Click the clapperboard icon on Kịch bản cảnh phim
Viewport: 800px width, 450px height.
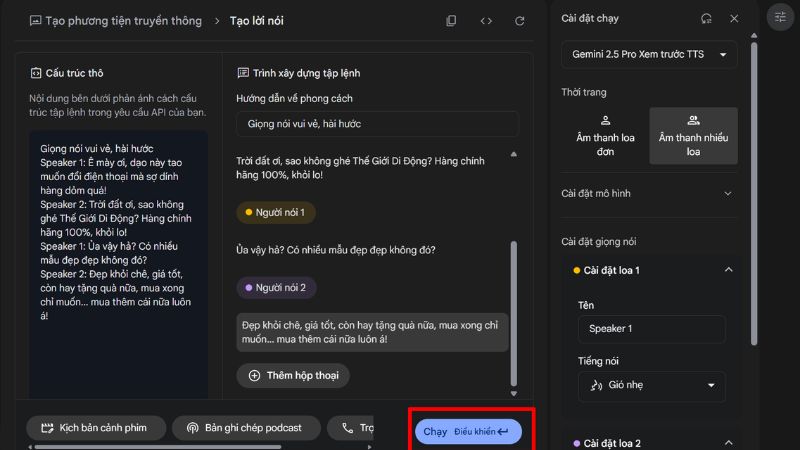[x=47, y=428]
